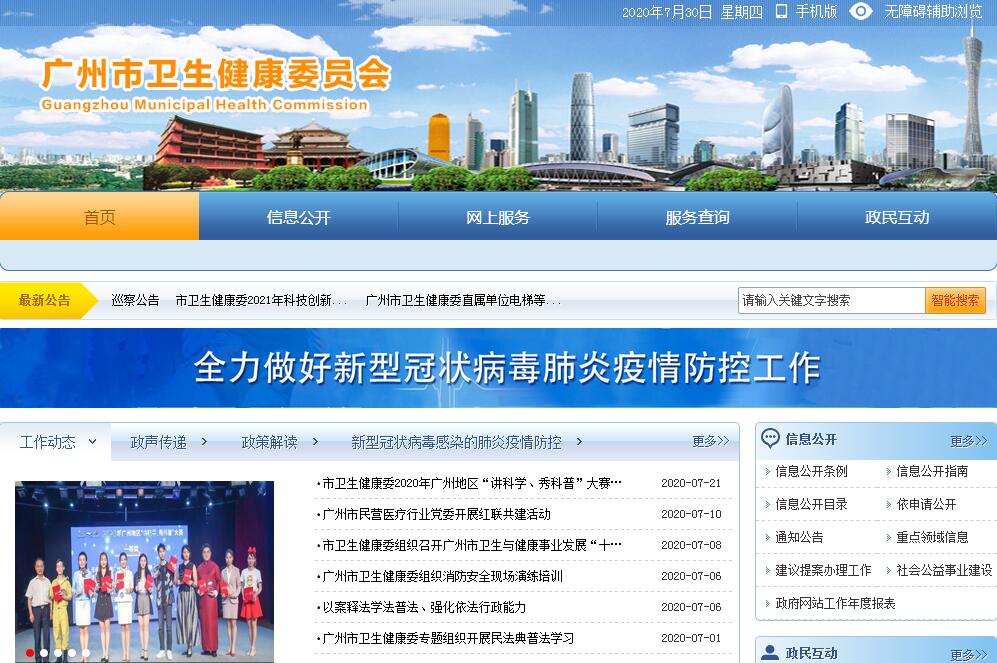Open the 首页 navigation tab

(x=99, y=217)
